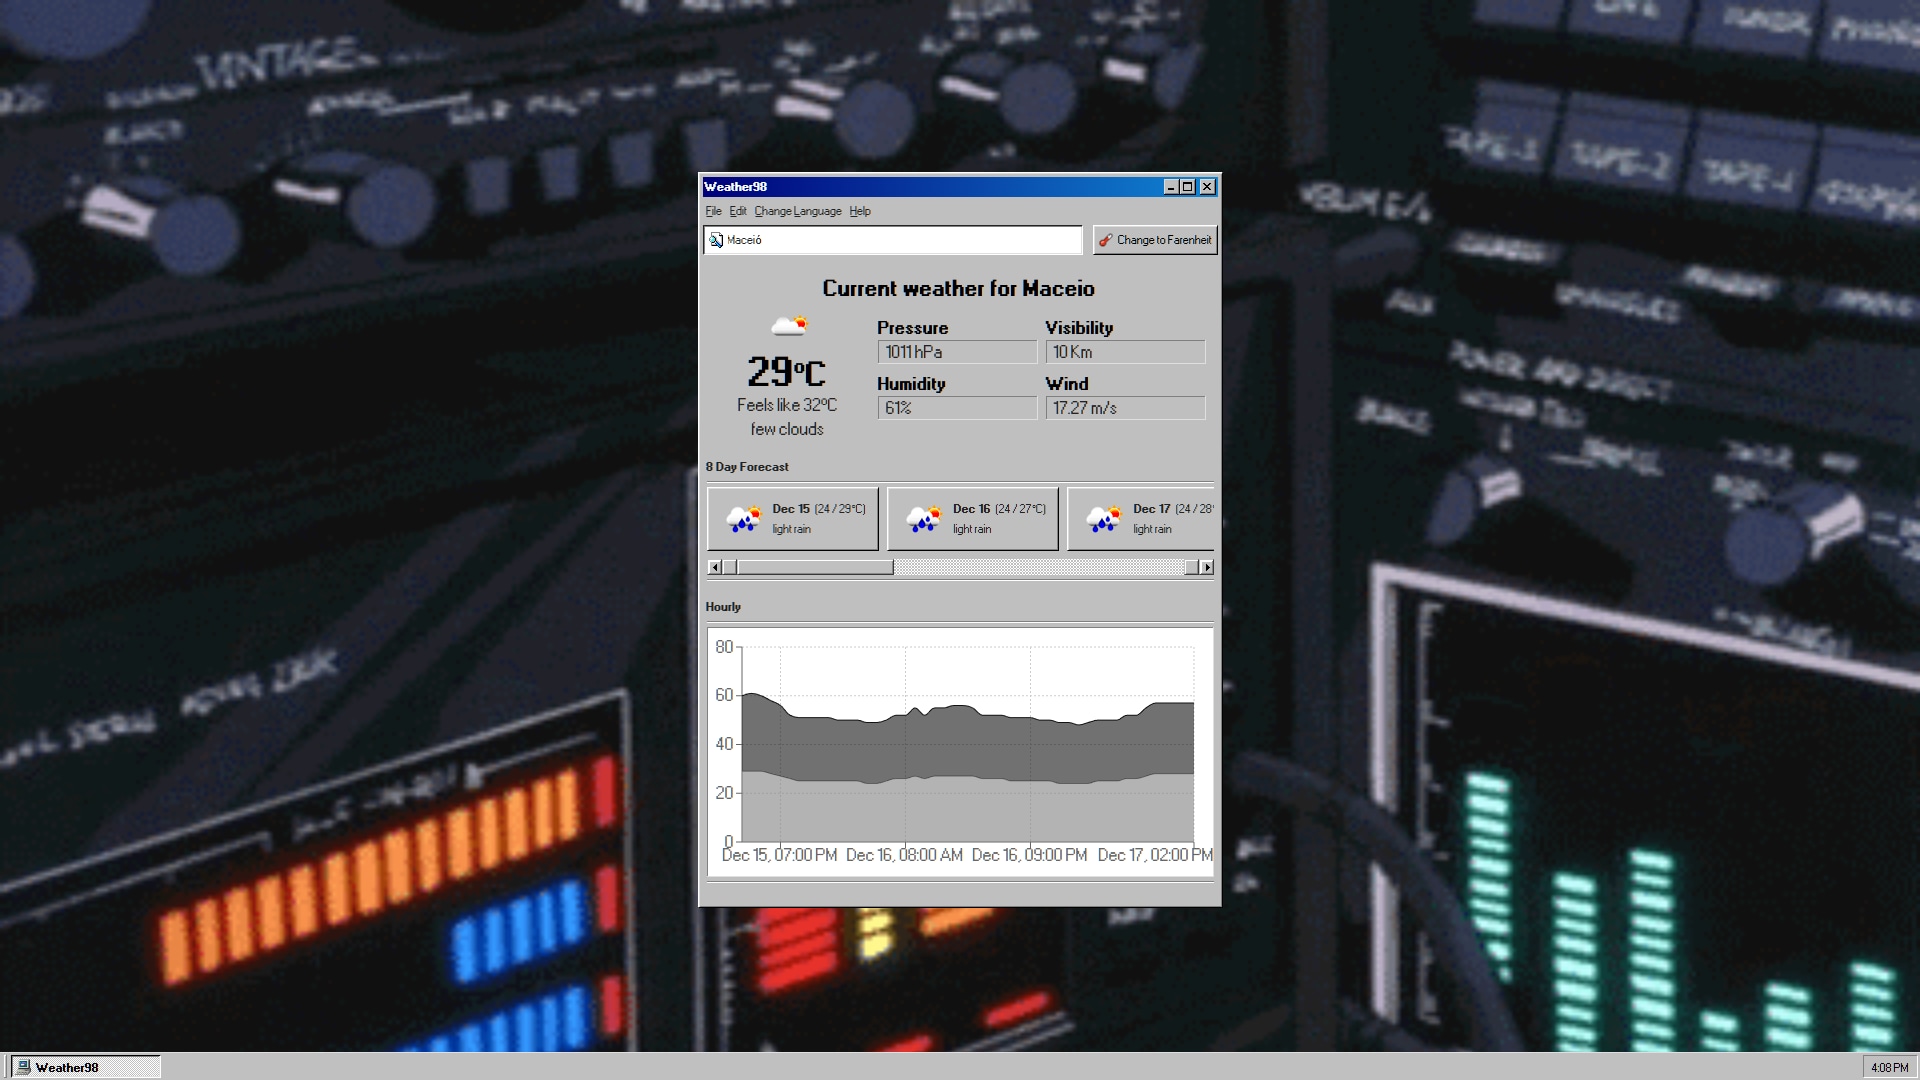This screenshot has width=1920, height=1080.
Task: Toggle temperature units to Fahrenheit
Action: (x=1155, y=240)
